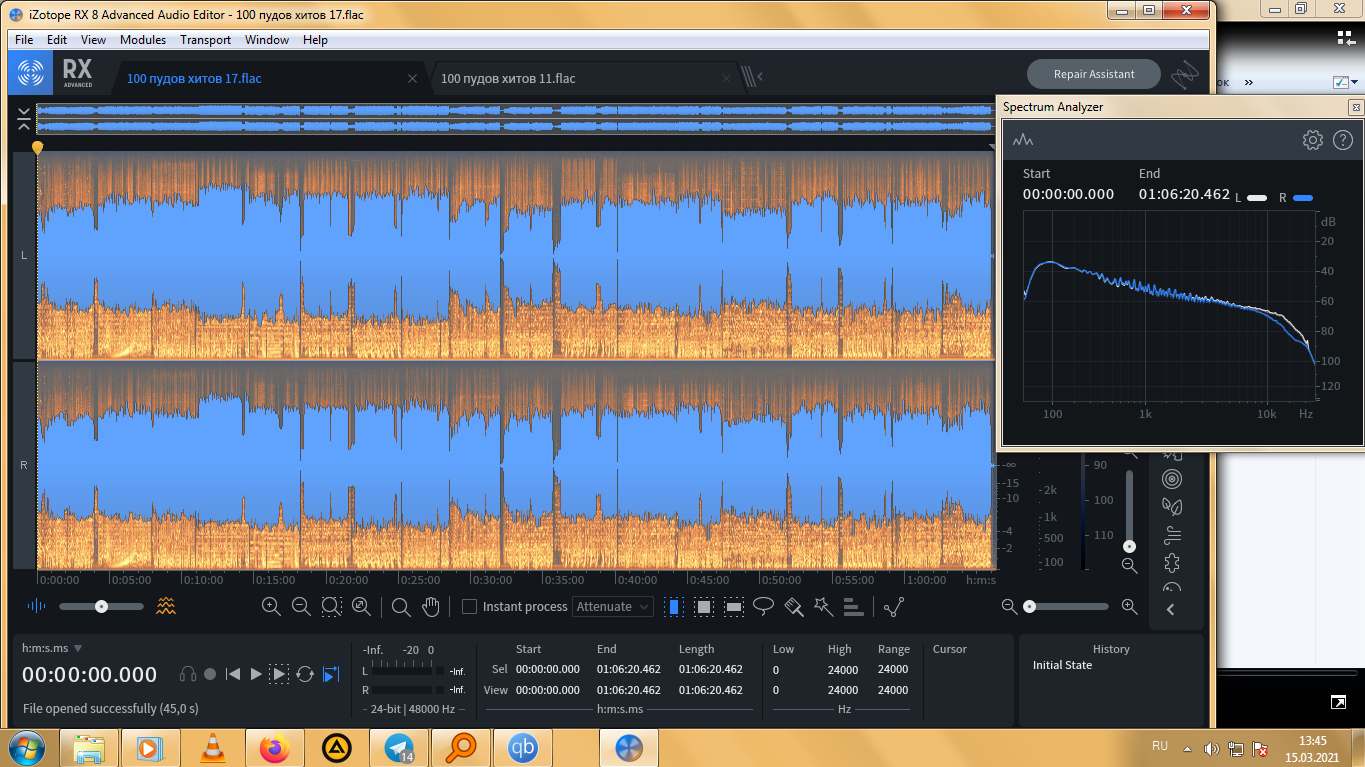Switch to 100 пудов хитов 11.flac tab

[x=508, y=78]
